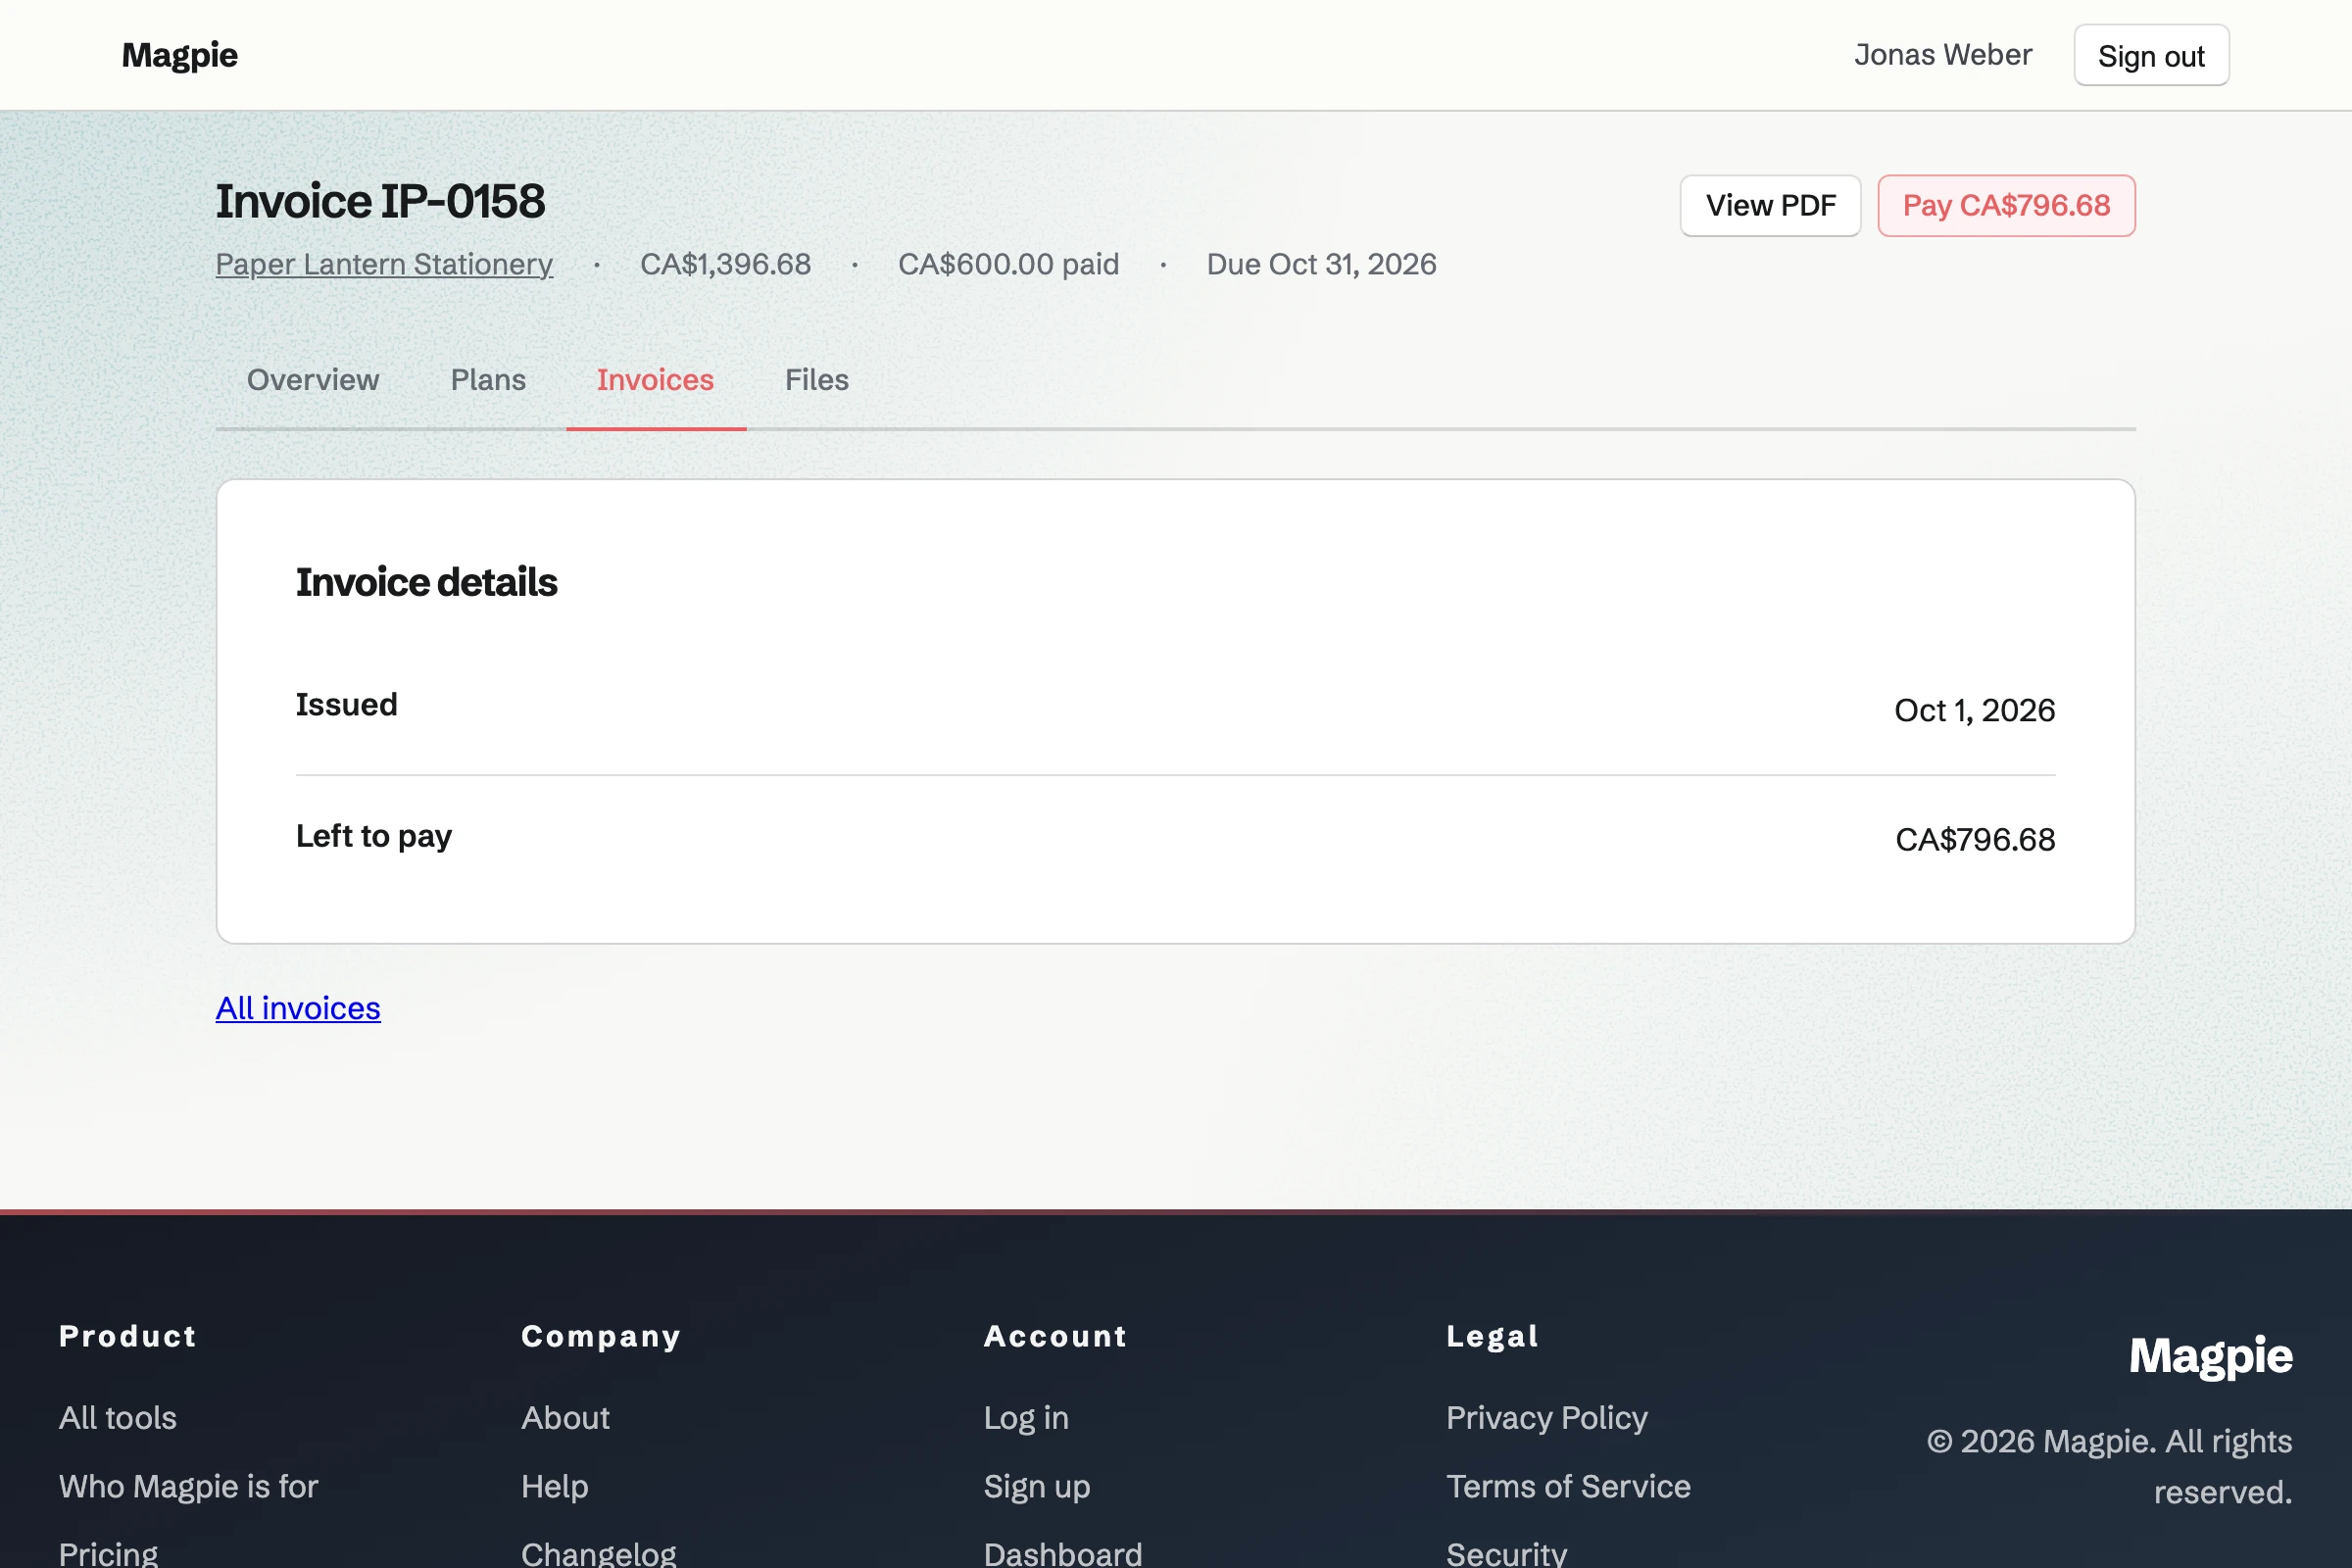Open the Dashboard footer link

(1062, 1554)
